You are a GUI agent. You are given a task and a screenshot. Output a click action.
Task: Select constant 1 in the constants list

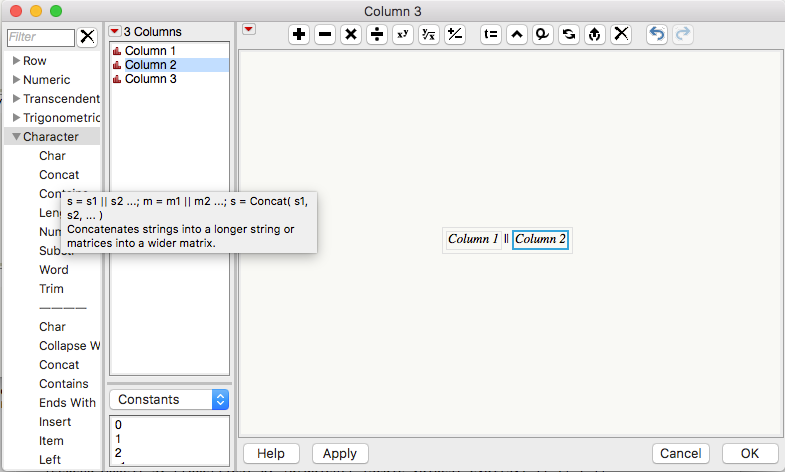[118, 439]
